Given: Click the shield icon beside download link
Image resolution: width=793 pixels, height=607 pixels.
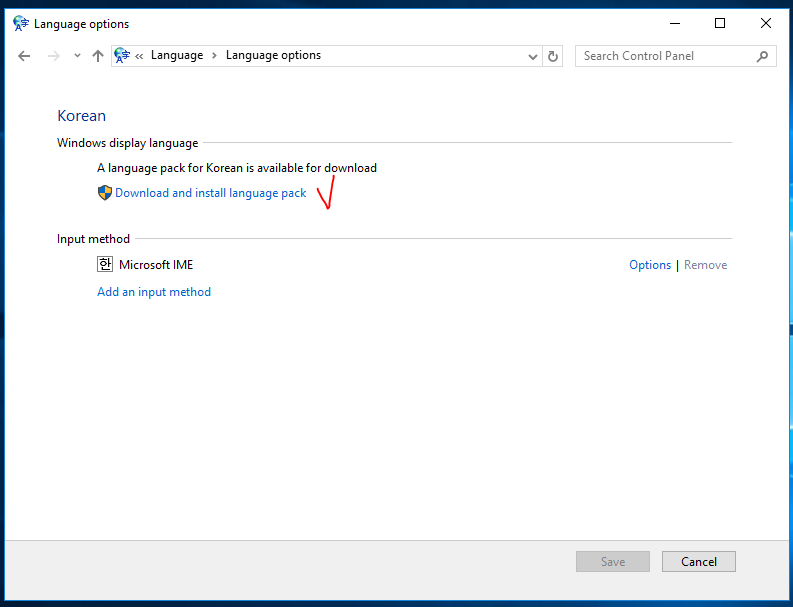Looking at the screenshot, I should (x=105, y=193).
